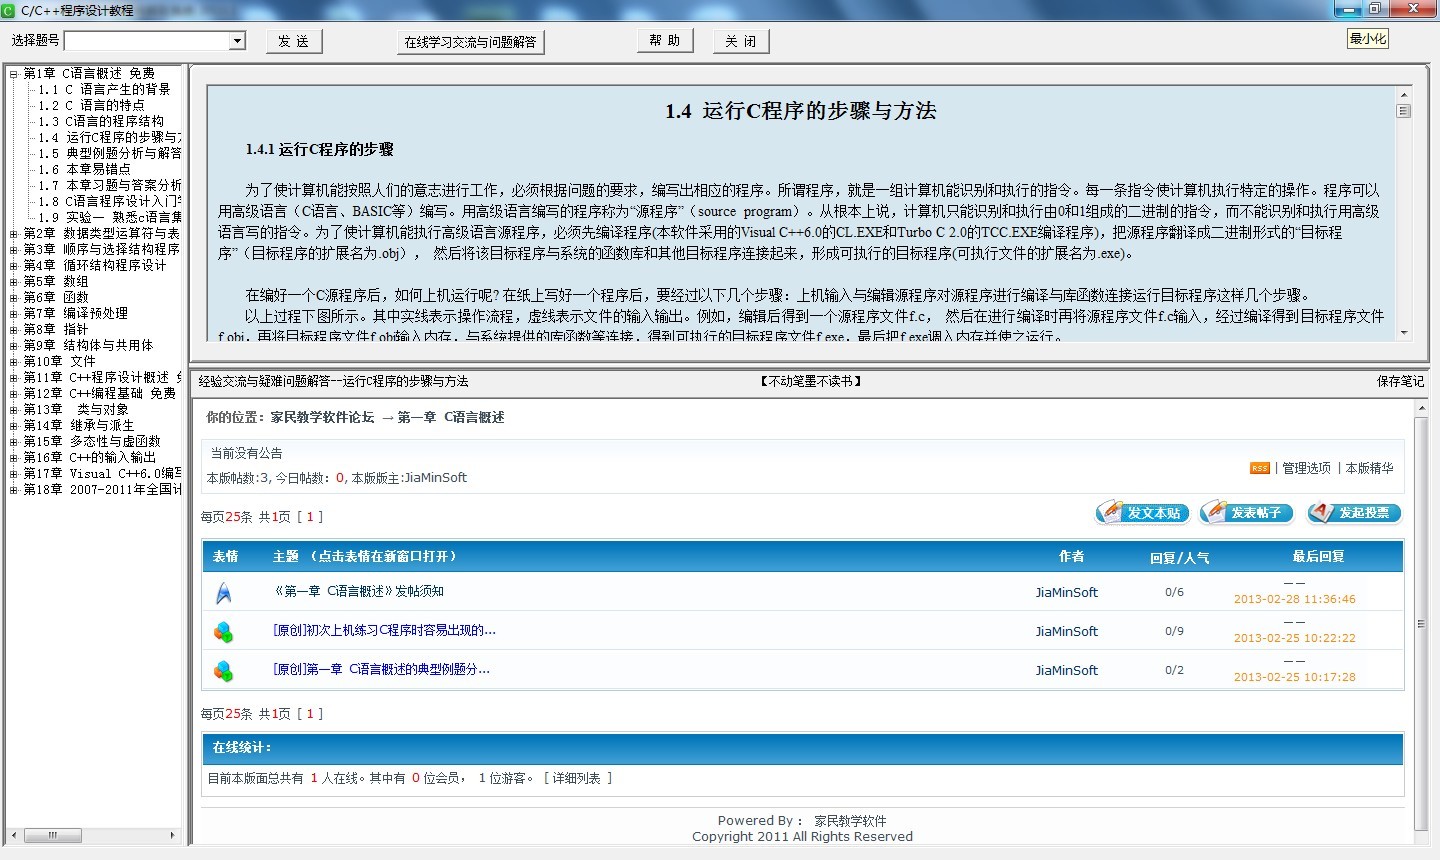Select 第14章 继承与派生 chapter
Viewport: 1440px width, 860px height.
coord(78,425)
